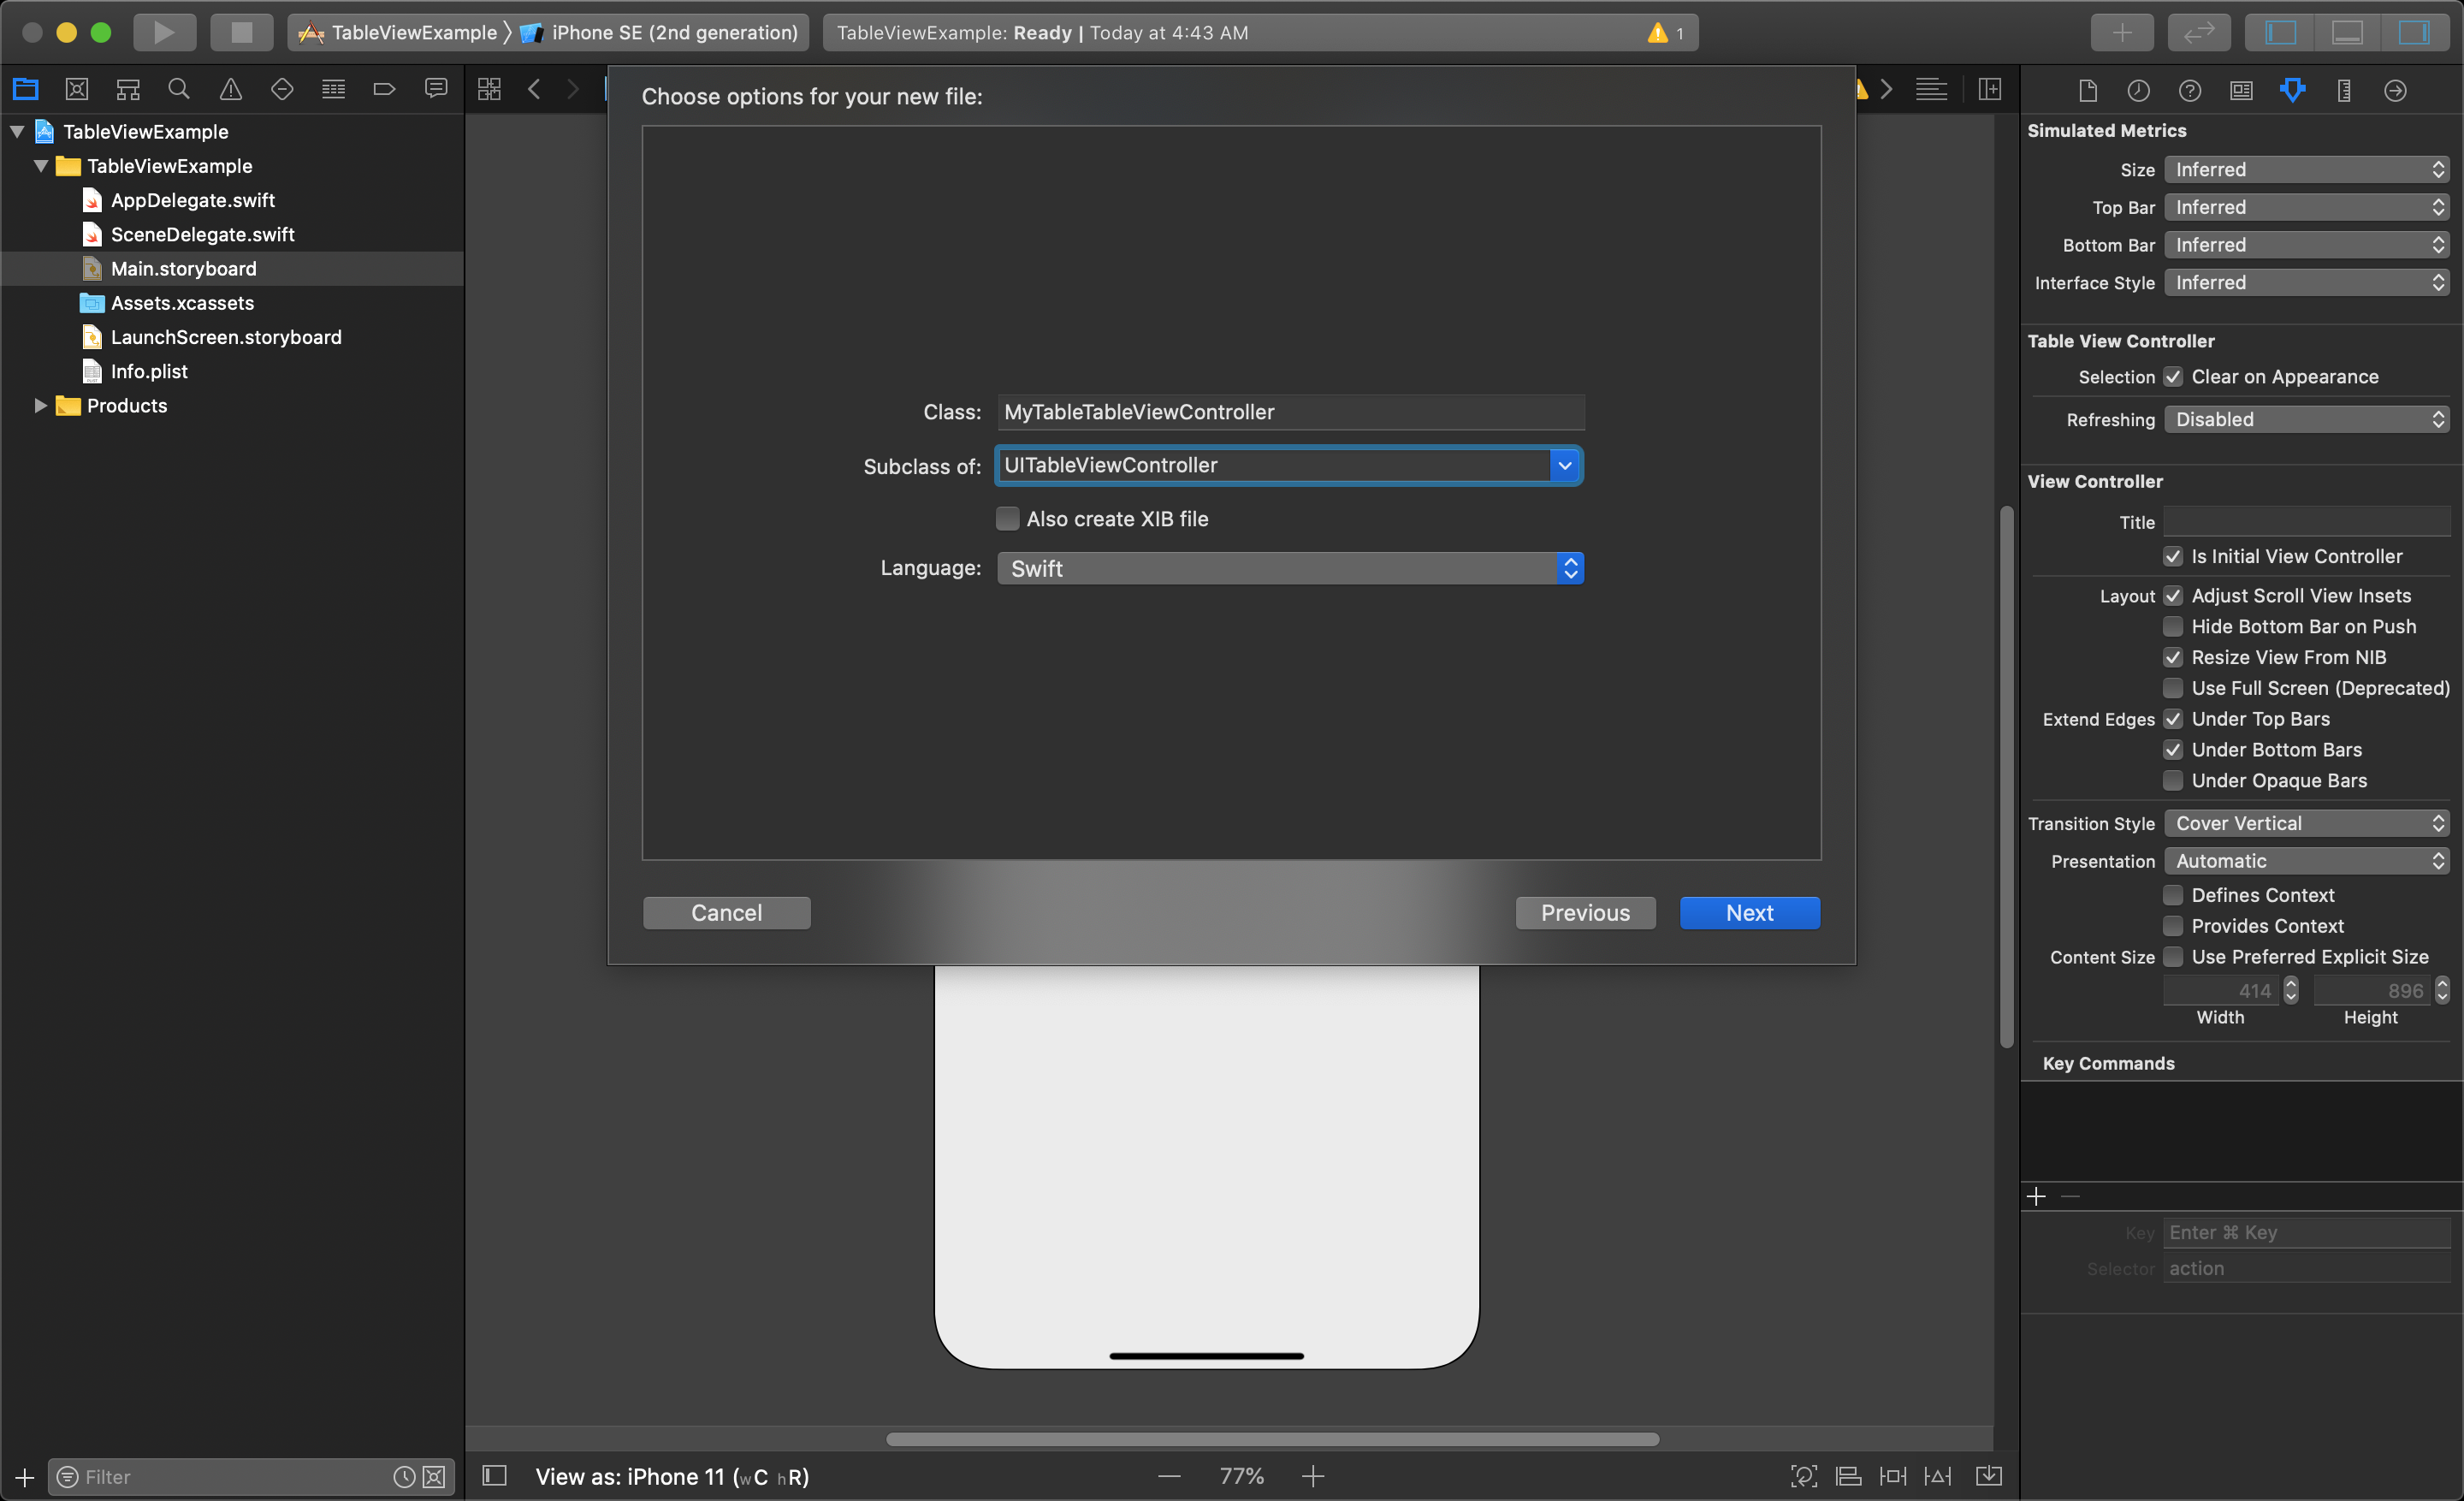Screen dimensions: 2464x1501
Task: Stop the running scheme
Action: point(241,32)
